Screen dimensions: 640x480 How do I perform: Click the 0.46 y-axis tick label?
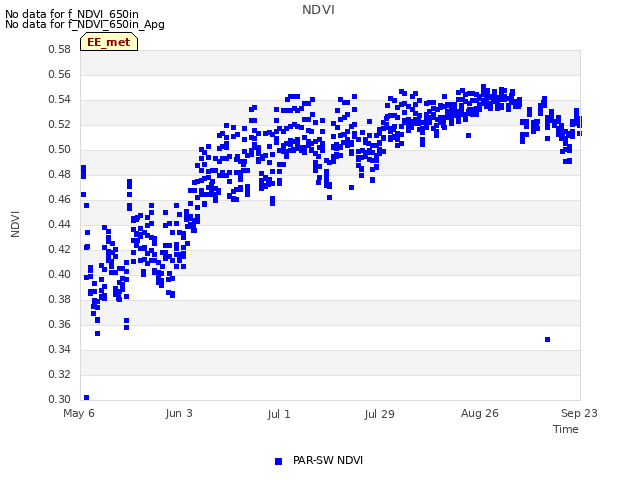(x=60, y=200)
